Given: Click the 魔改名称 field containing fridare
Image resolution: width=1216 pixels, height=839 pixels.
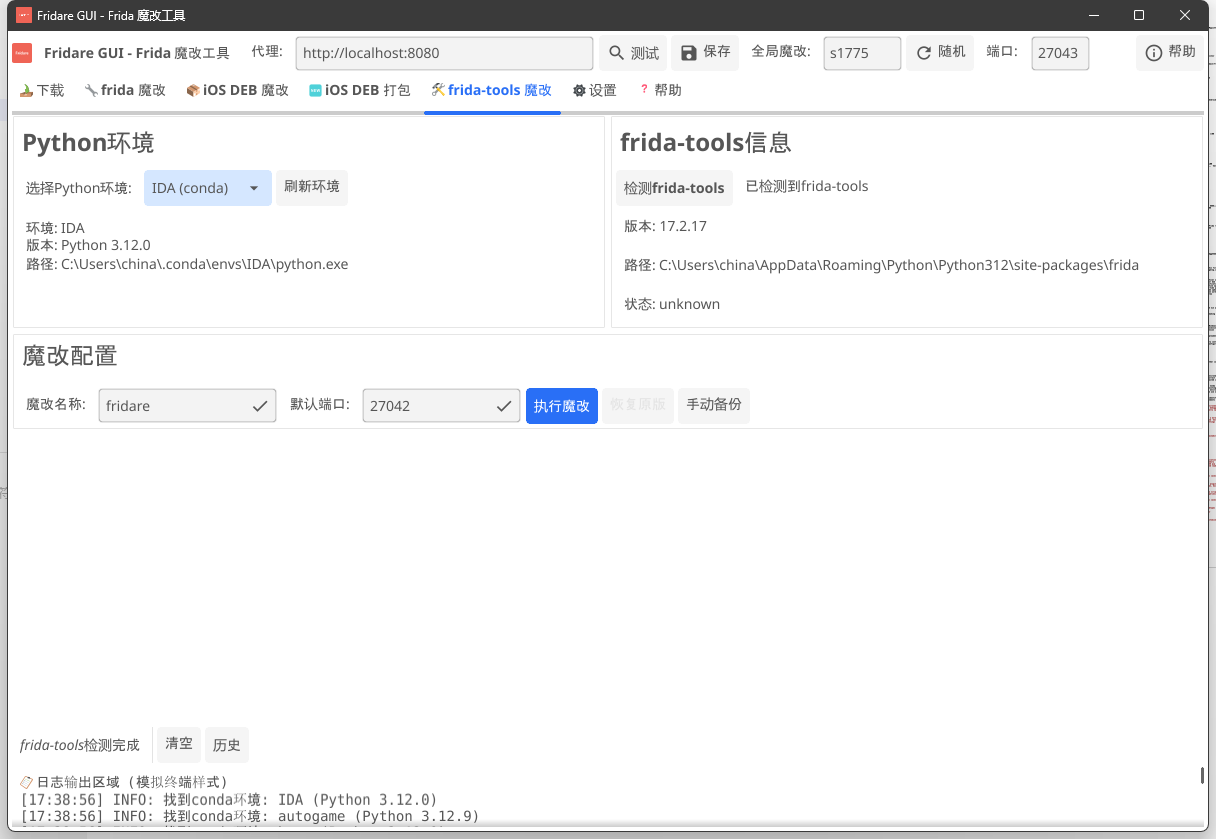Looking at the screenshot, I should click(x=187, y=406).
